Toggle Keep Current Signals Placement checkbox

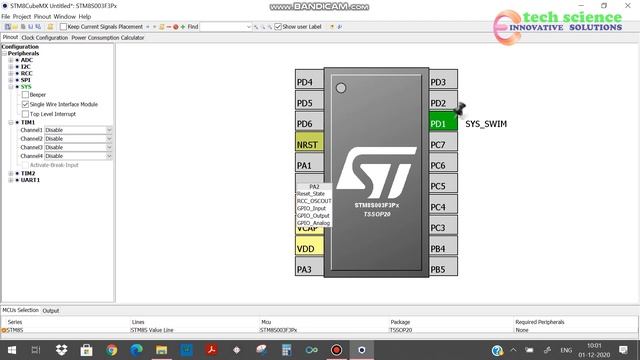click(x=63, y=27)
